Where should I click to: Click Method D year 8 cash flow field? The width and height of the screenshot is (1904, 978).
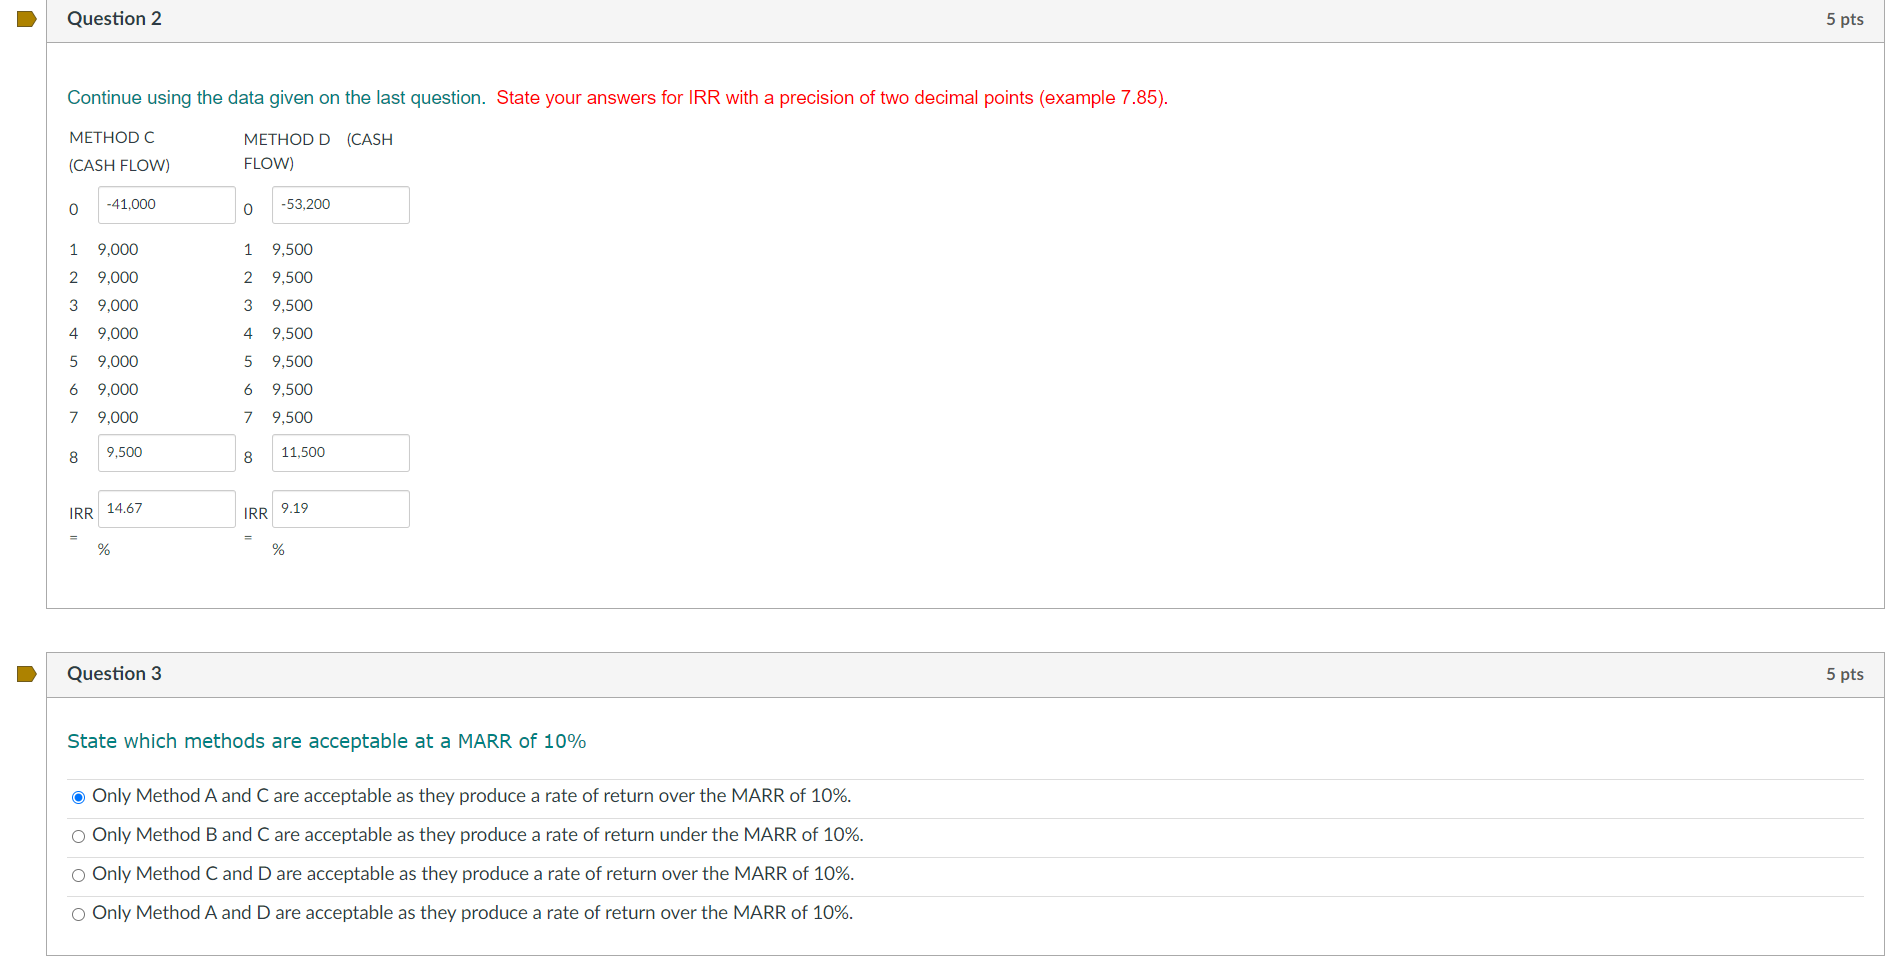point(340,453)
